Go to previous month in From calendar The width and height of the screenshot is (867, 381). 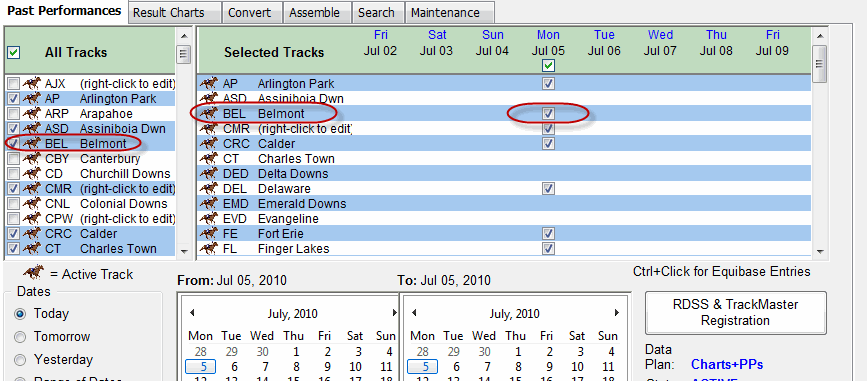tap(191, 313)
